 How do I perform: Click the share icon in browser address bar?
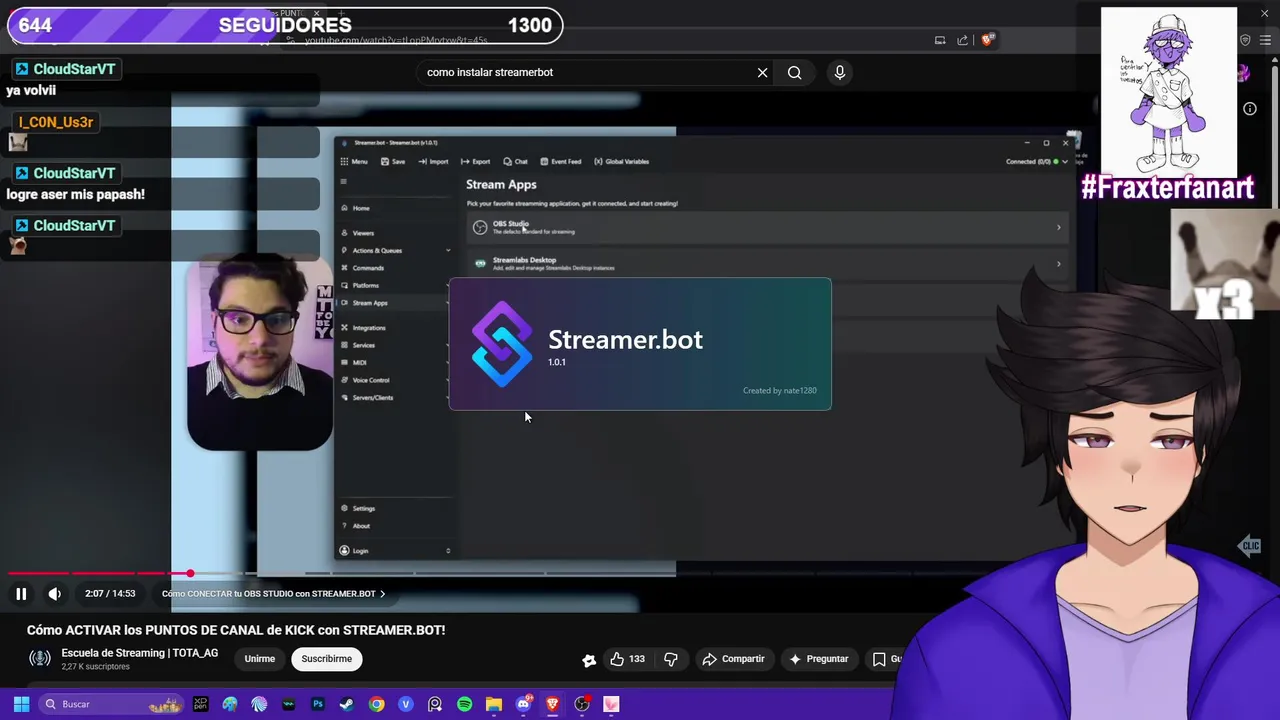962,40
